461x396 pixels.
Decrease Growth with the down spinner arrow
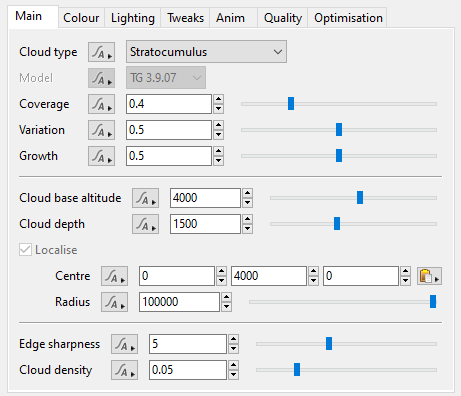(x=218, y=161)
